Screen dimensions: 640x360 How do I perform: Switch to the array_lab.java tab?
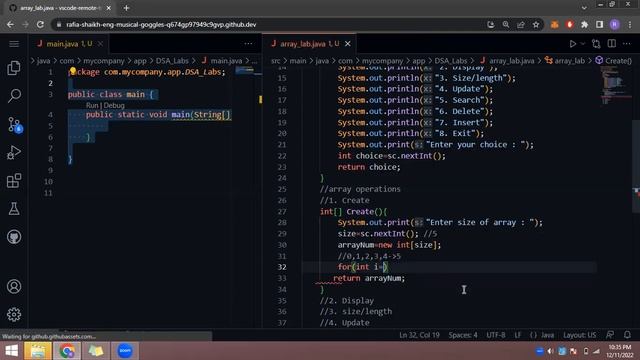tap(309, 44)
